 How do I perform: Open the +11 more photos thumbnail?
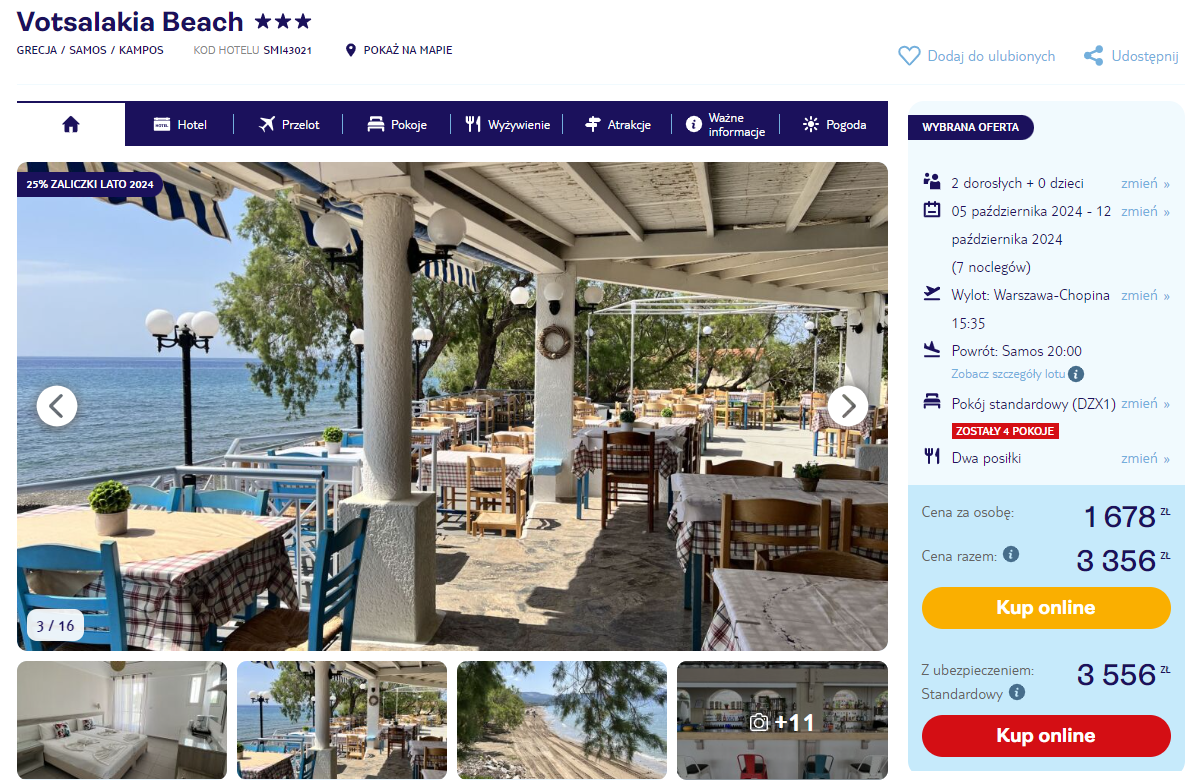[x=782, y=720]
